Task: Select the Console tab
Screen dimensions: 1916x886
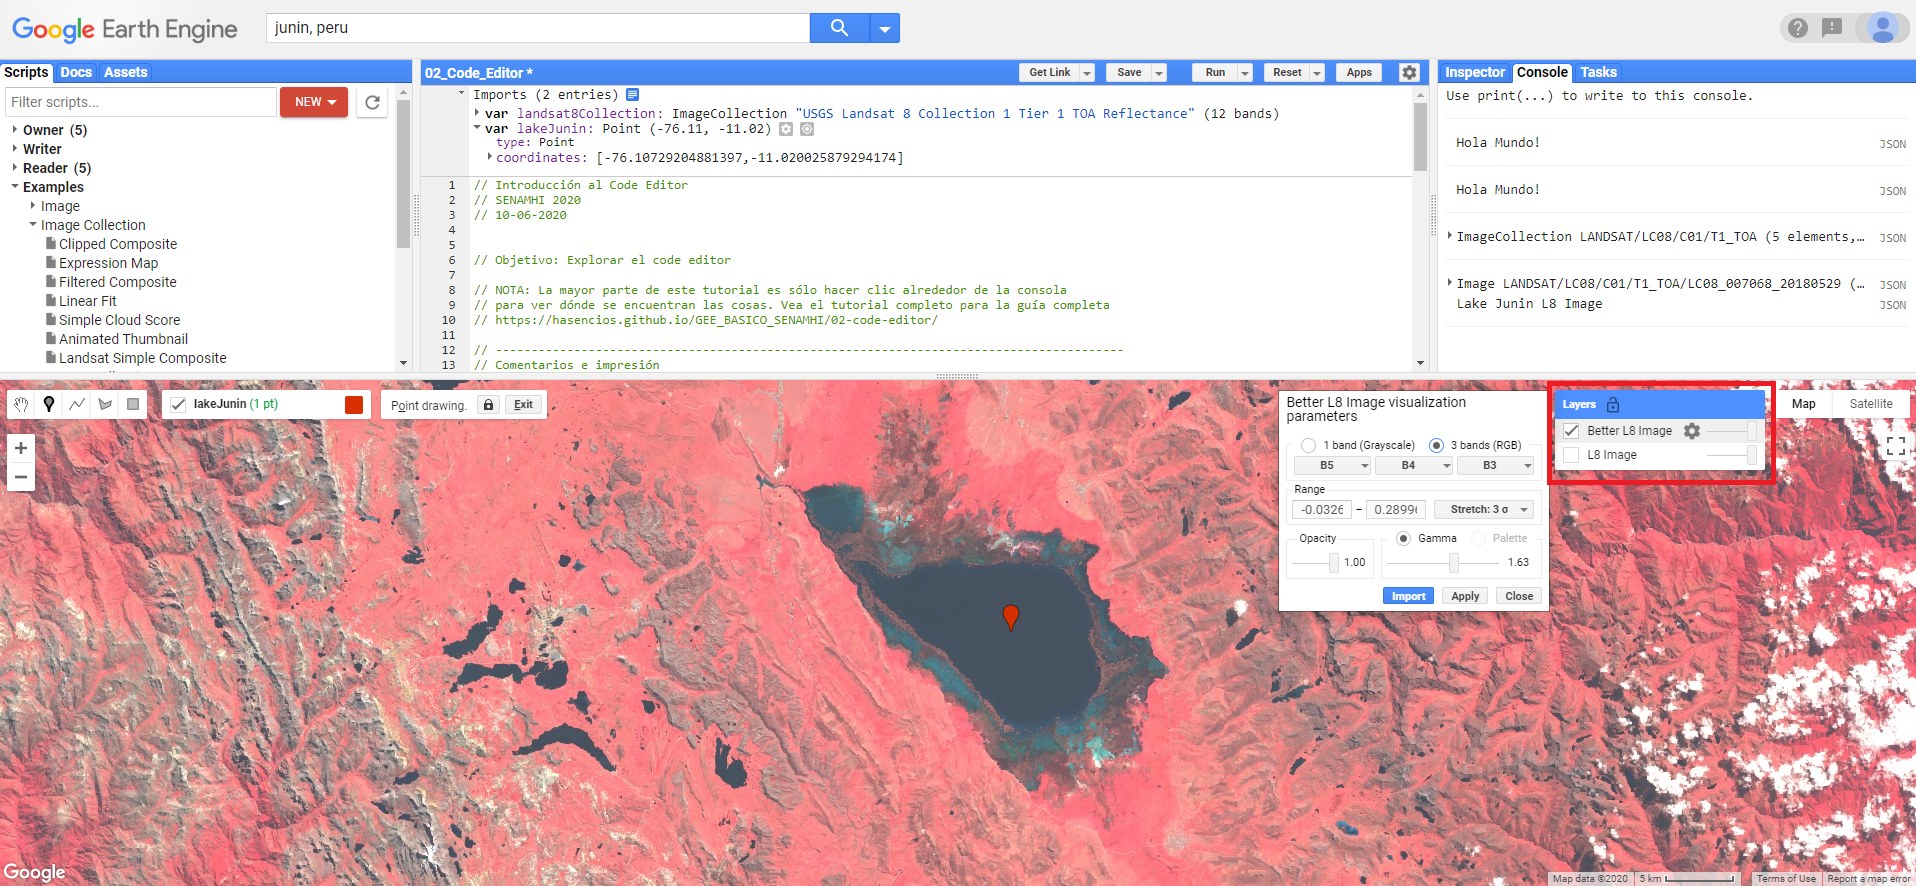Action: (x=1542, y=72)
